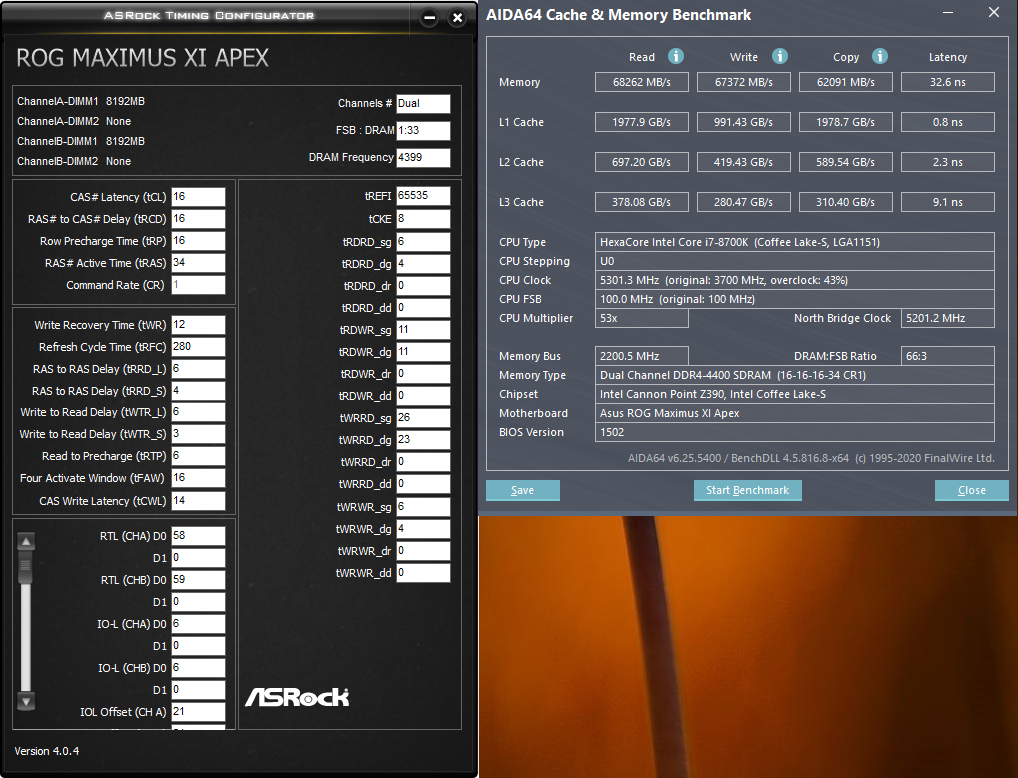Click the L2 Cache Latency value 2.3 ns
Viewport: 1018px width, 778px height.
947,162
